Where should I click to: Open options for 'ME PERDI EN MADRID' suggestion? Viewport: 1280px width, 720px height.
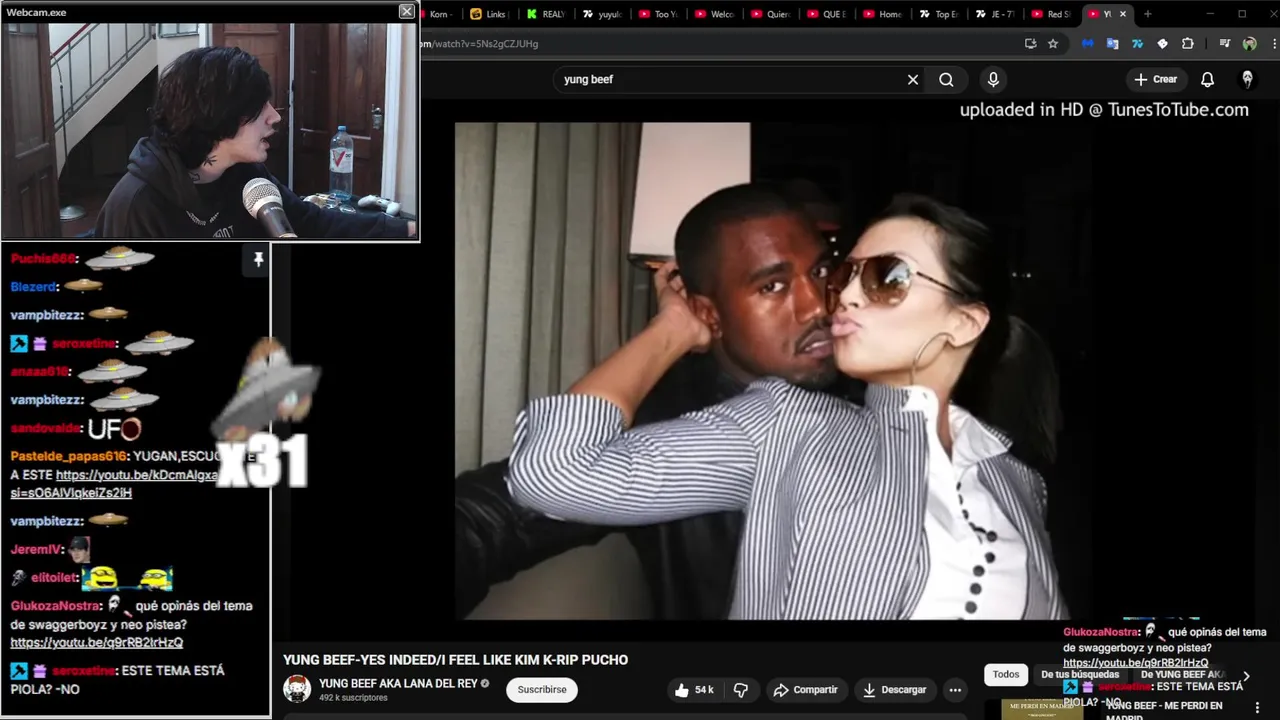point(1257,708)
